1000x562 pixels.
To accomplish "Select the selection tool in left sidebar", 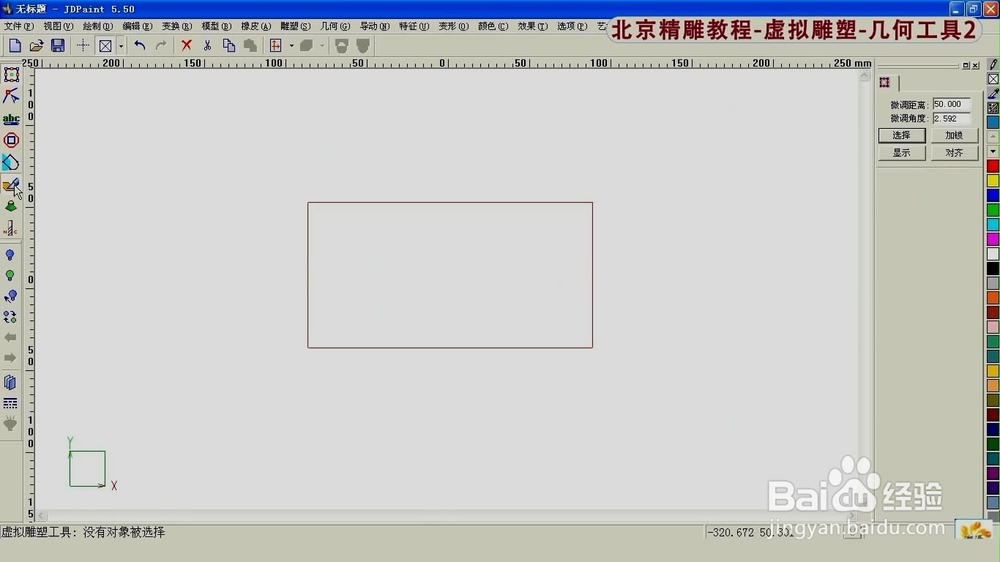I will [x=11, y=75].
